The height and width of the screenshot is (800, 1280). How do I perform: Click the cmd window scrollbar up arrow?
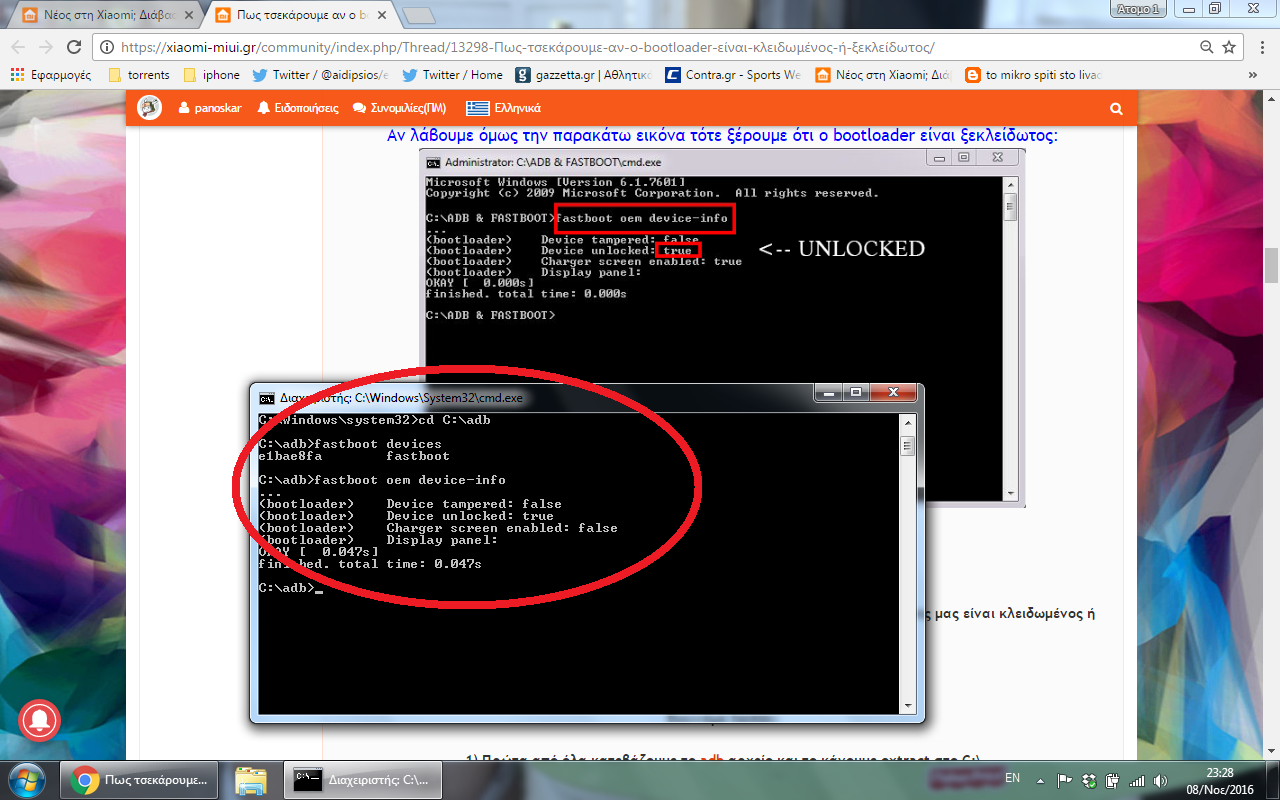click(907, 423)
